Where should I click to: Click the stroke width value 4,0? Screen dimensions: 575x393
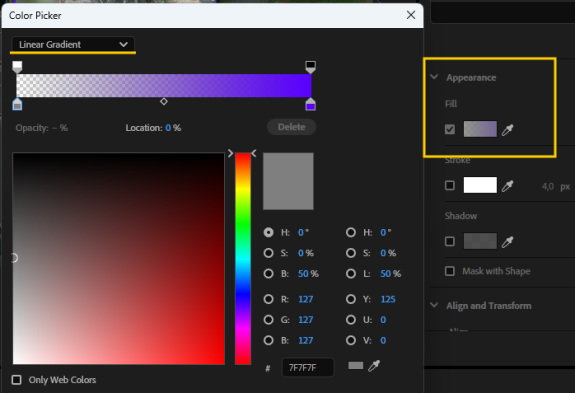(548, 187)
